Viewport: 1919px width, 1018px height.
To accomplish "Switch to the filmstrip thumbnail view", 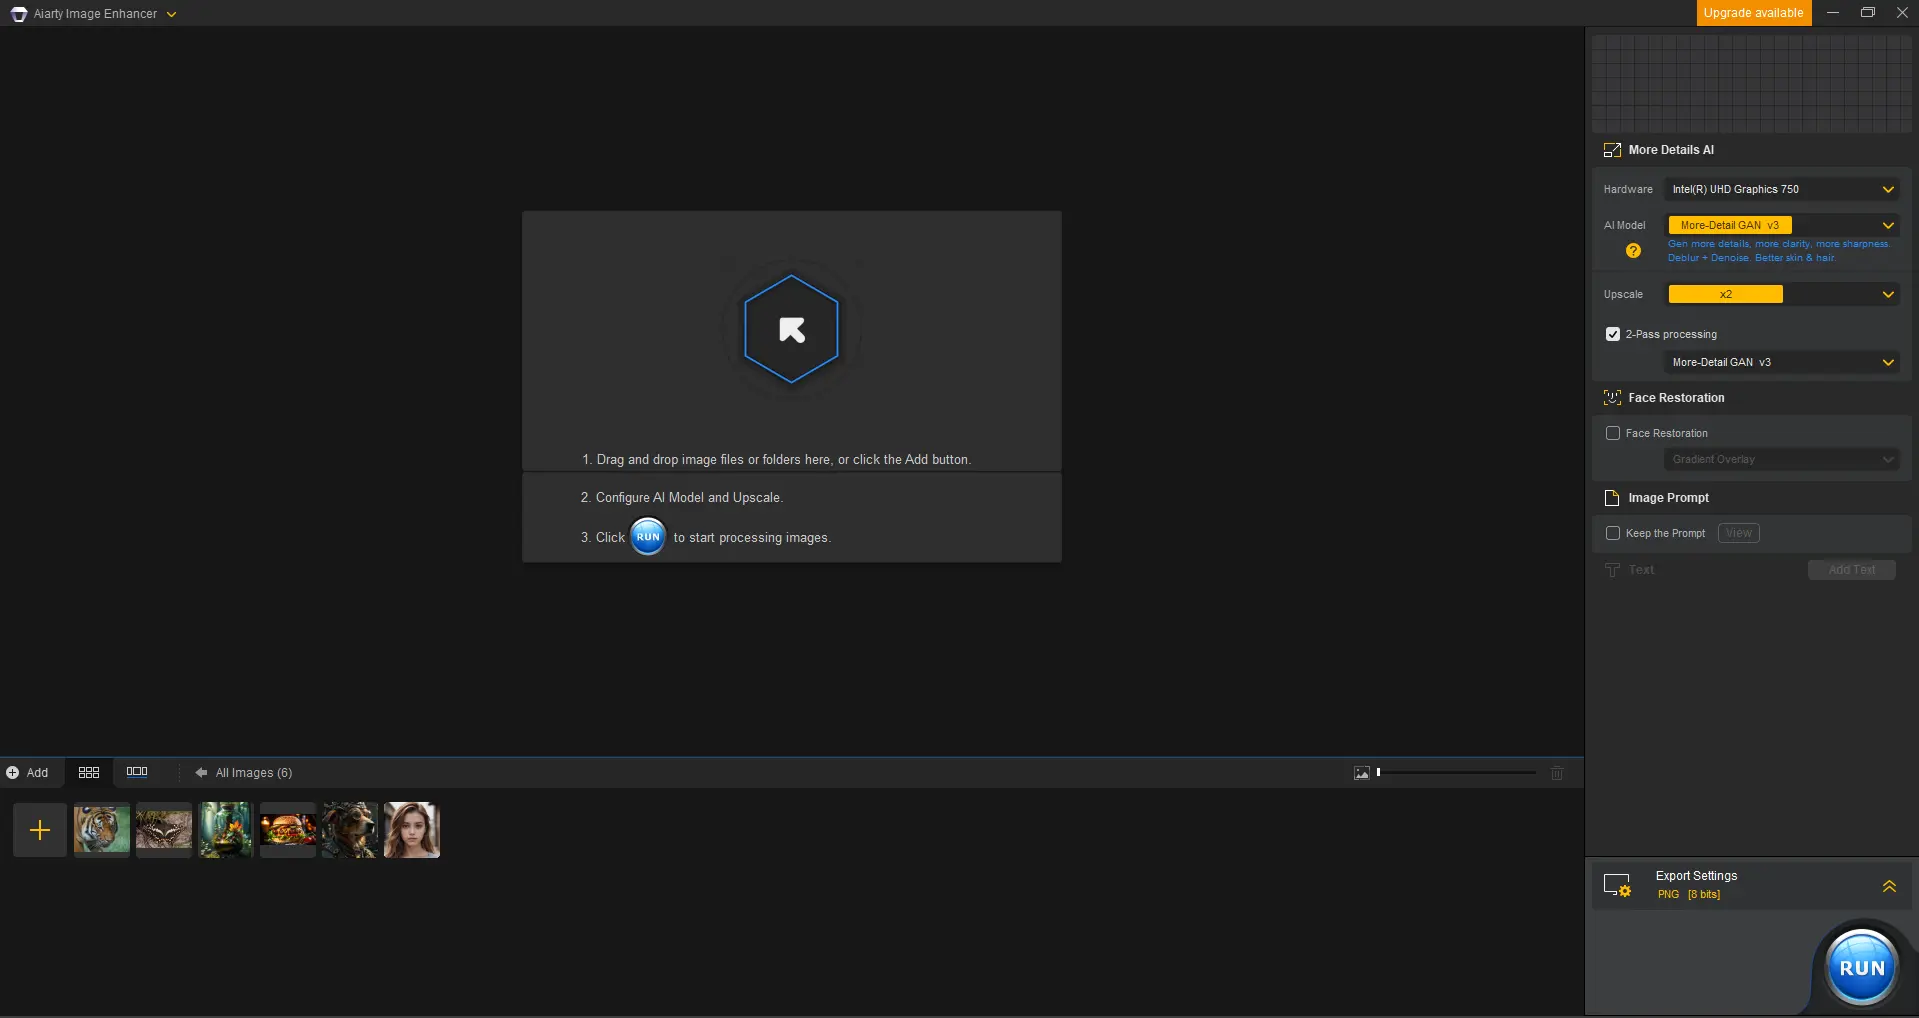I will tap(137, 772).
